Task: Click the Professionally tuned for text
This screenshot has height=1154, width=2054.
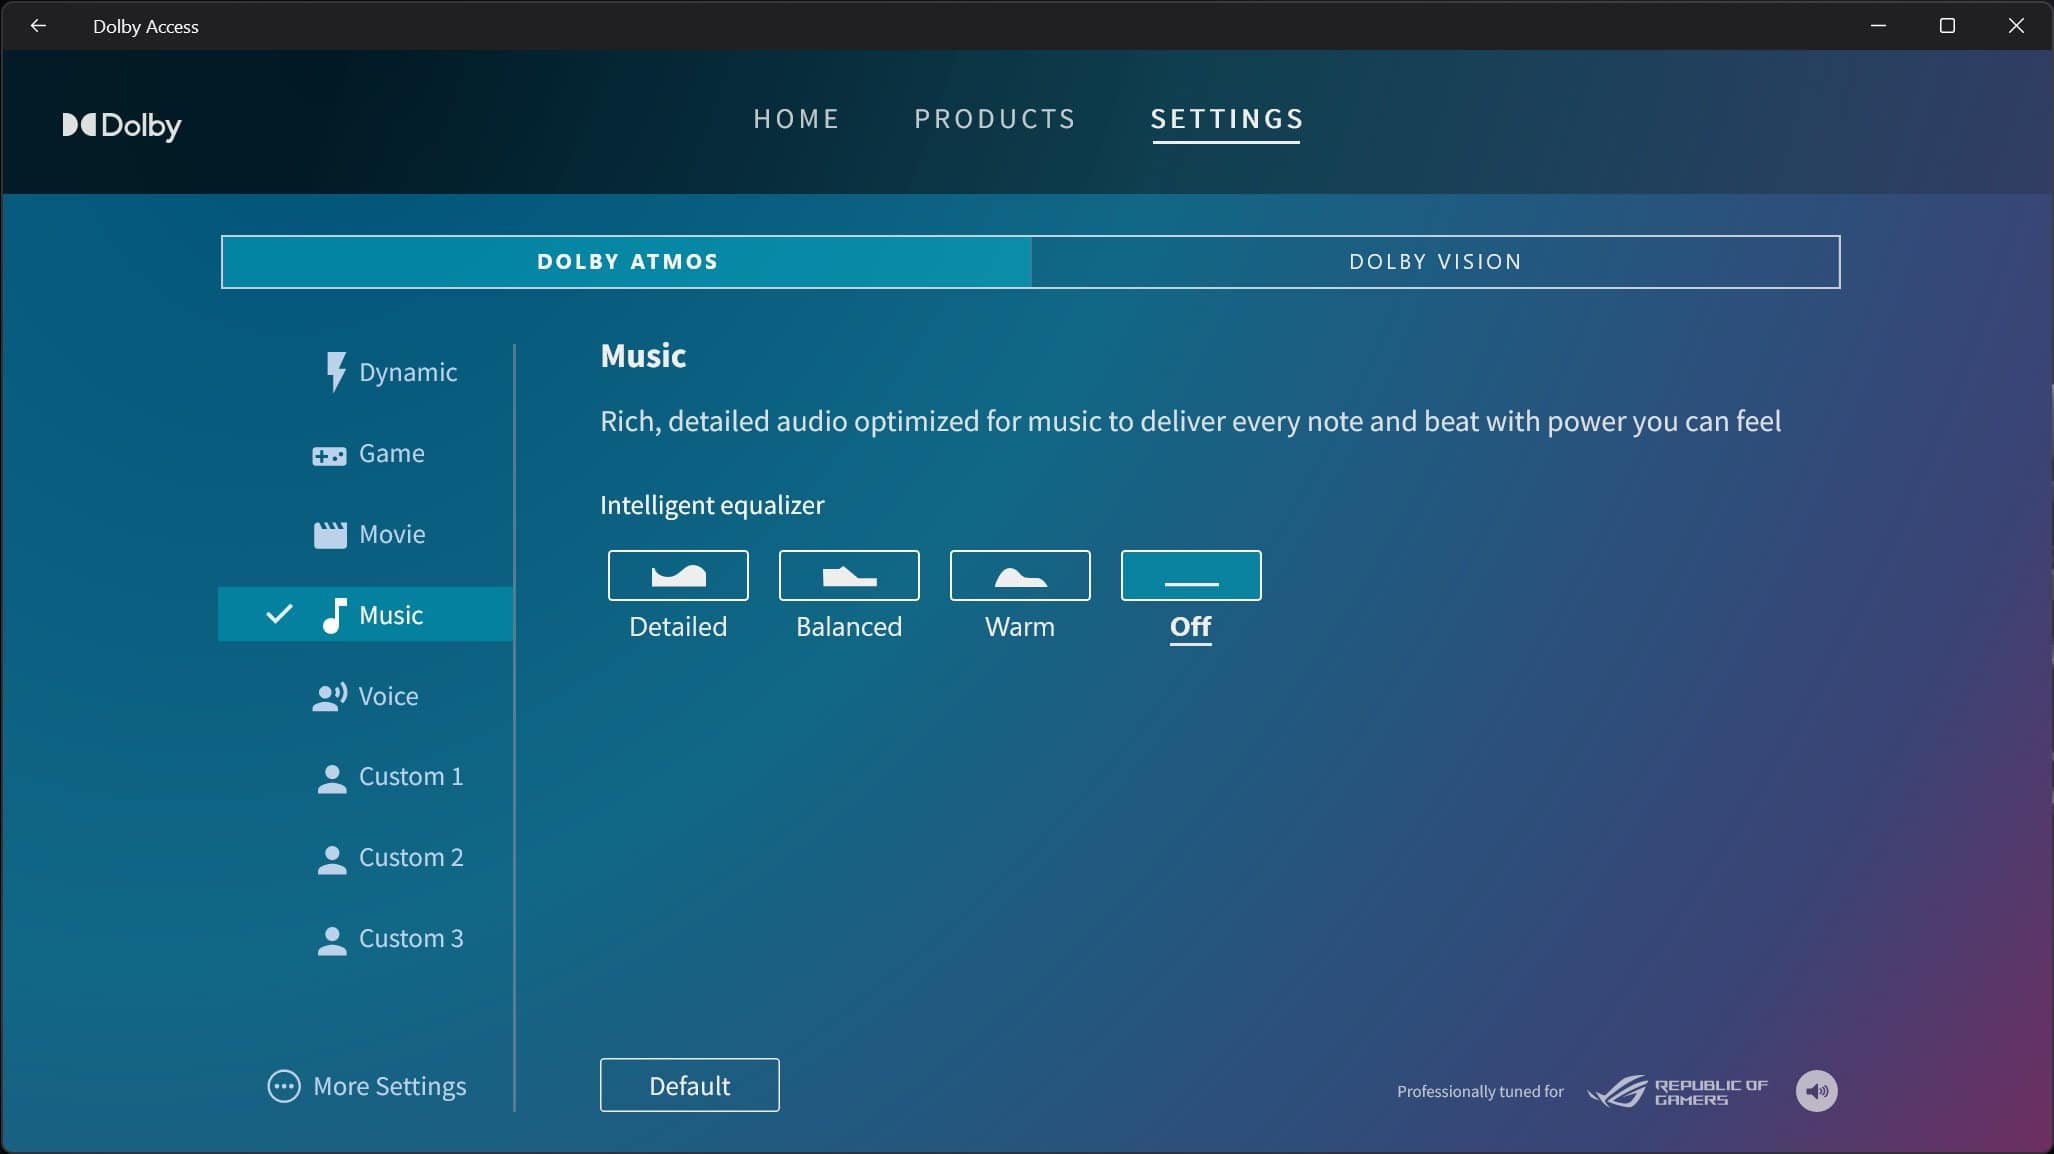Action: pos(1480,1092)
